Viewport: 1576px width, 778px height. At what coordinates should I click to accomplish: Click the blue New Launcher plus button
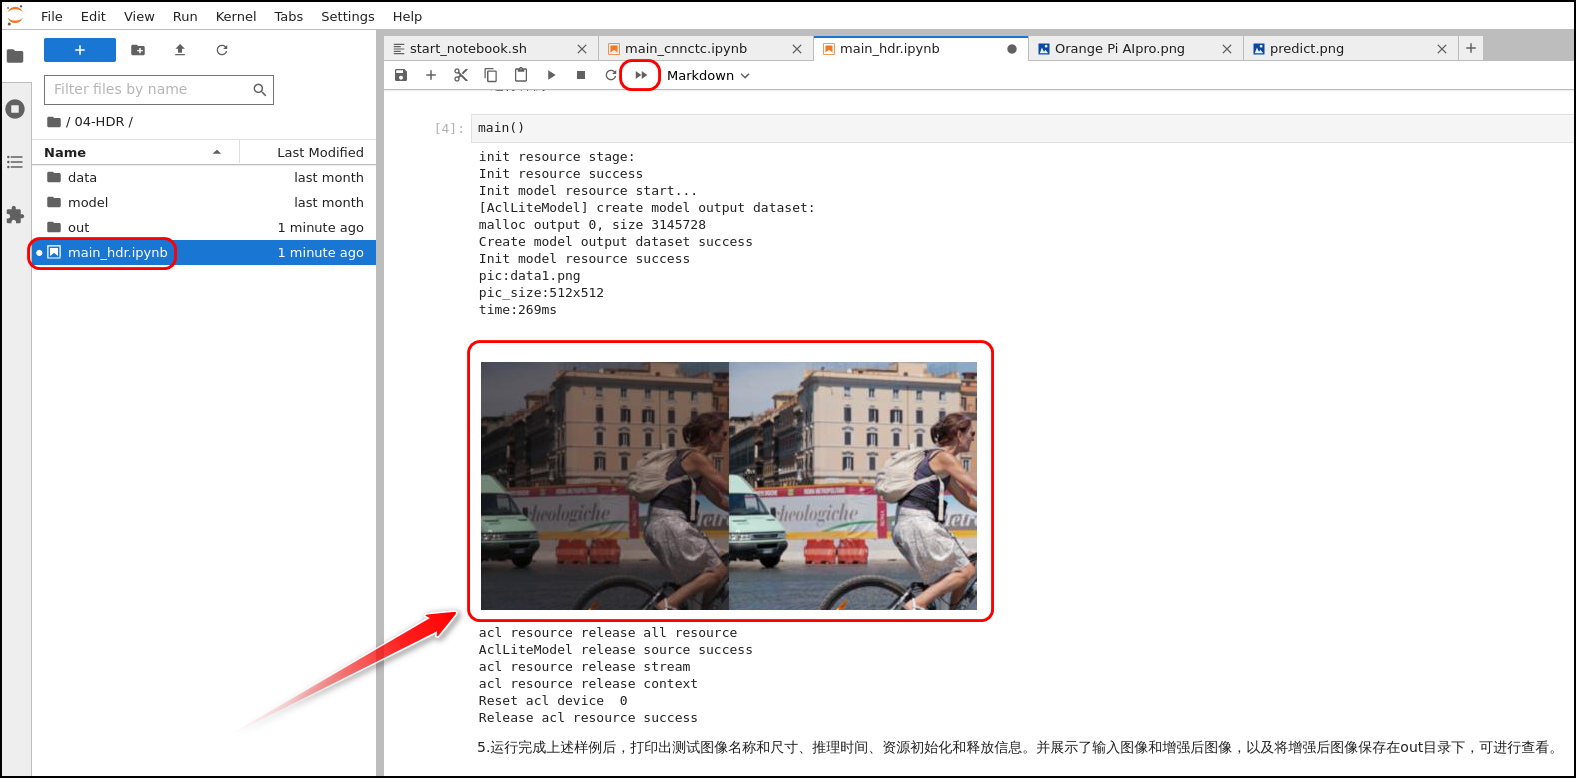(x=80, y=50)
